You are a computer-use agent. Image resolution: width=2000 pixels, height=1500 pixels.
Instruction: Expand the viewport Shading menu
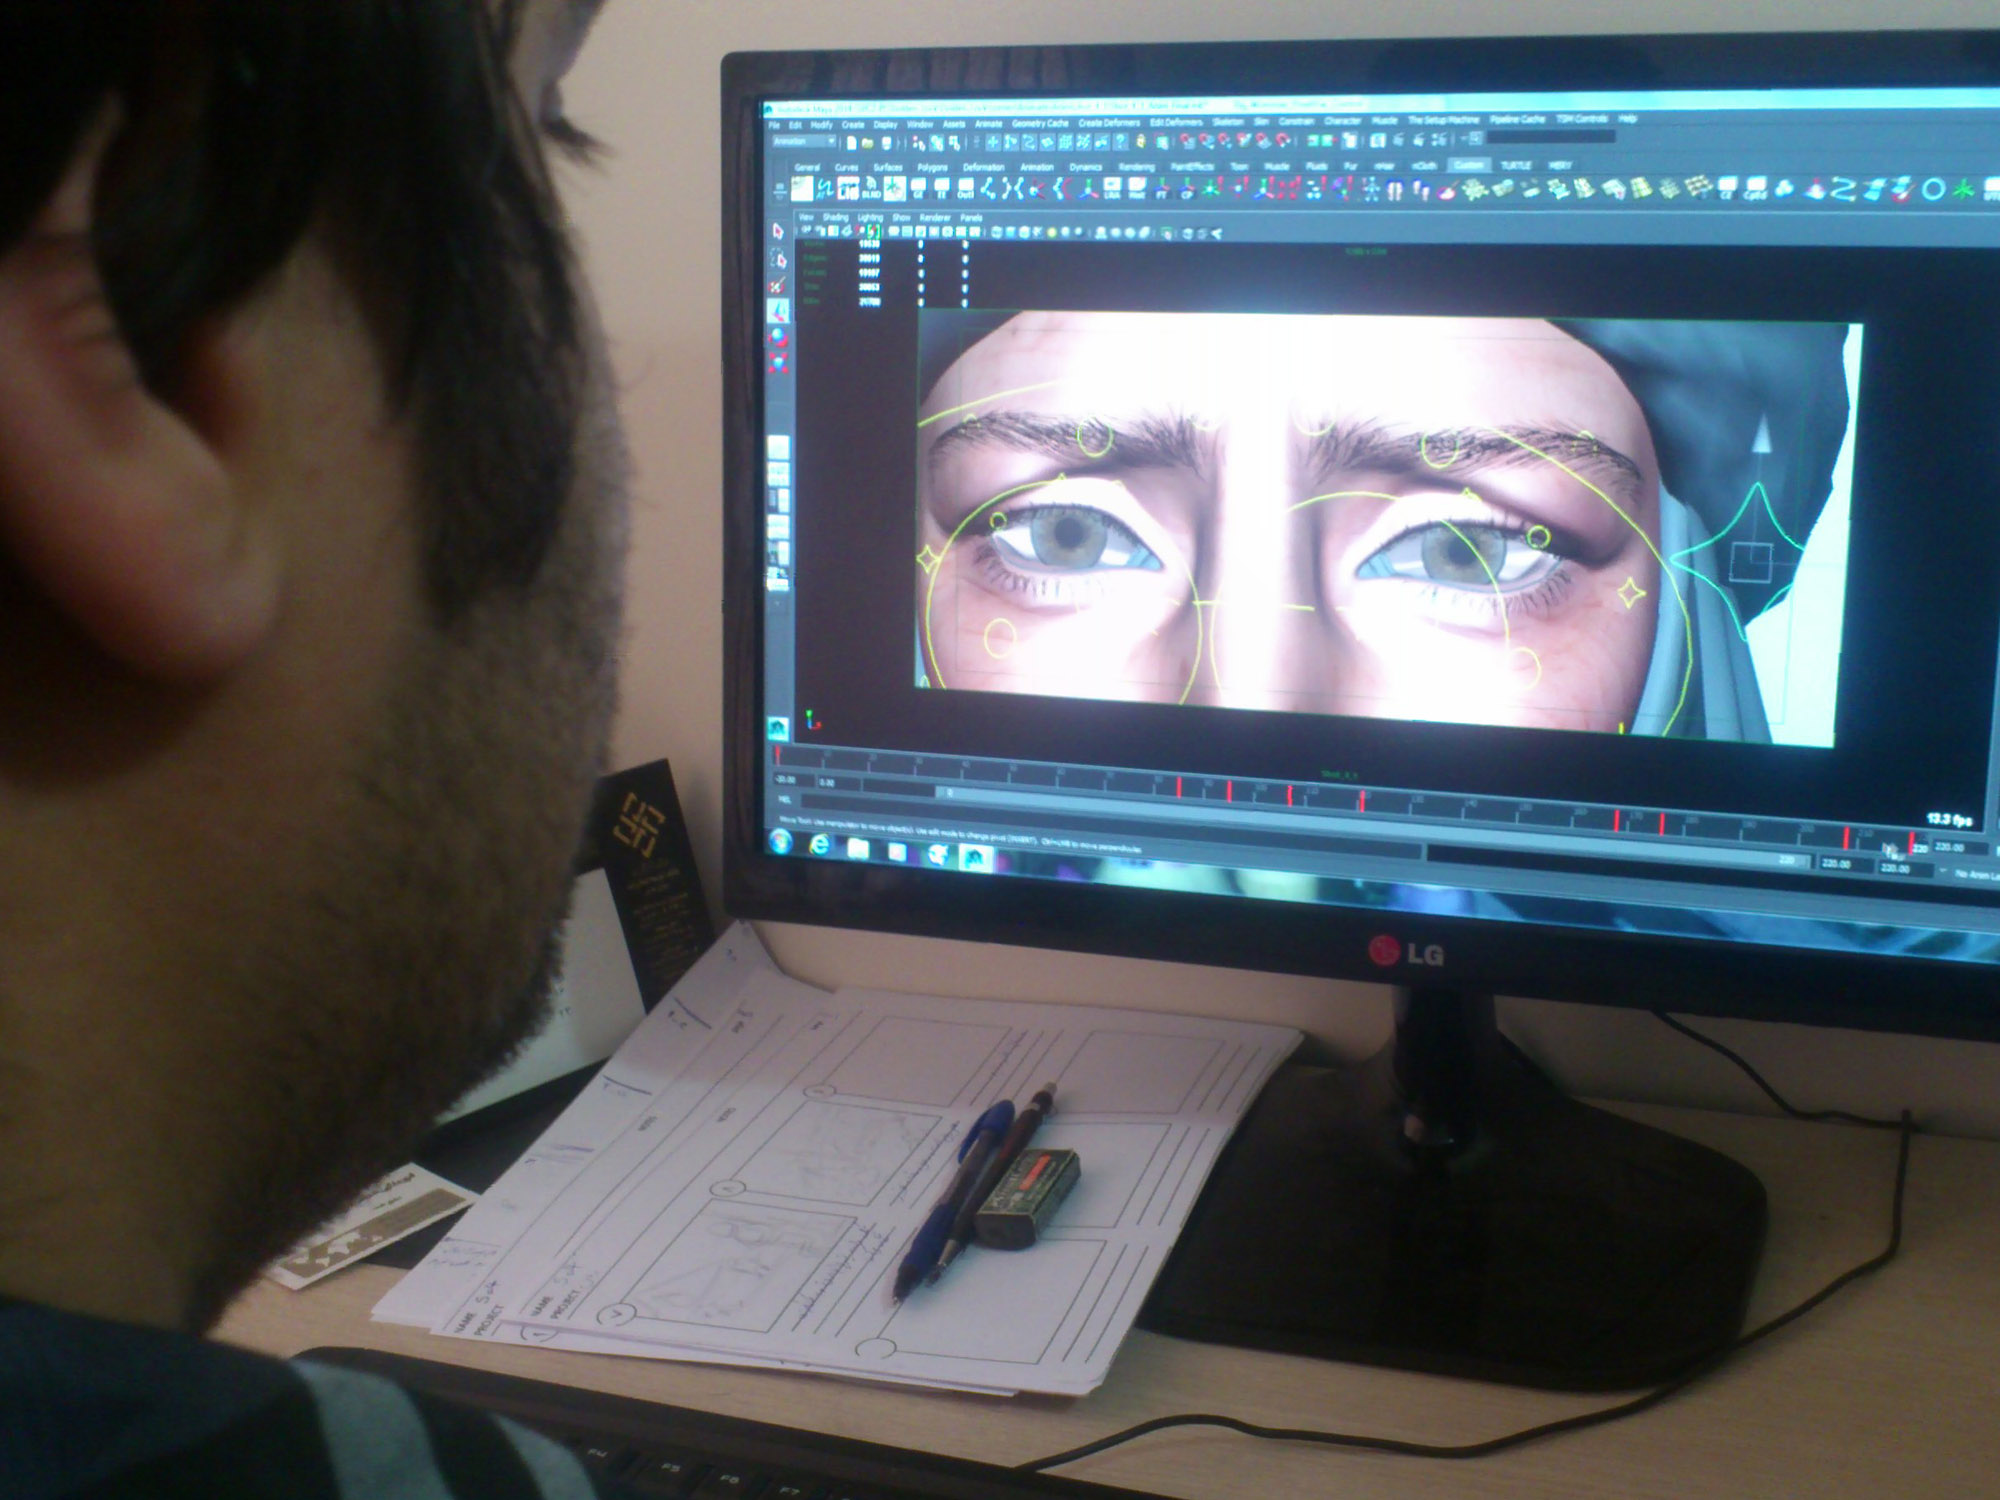point(835,217)
